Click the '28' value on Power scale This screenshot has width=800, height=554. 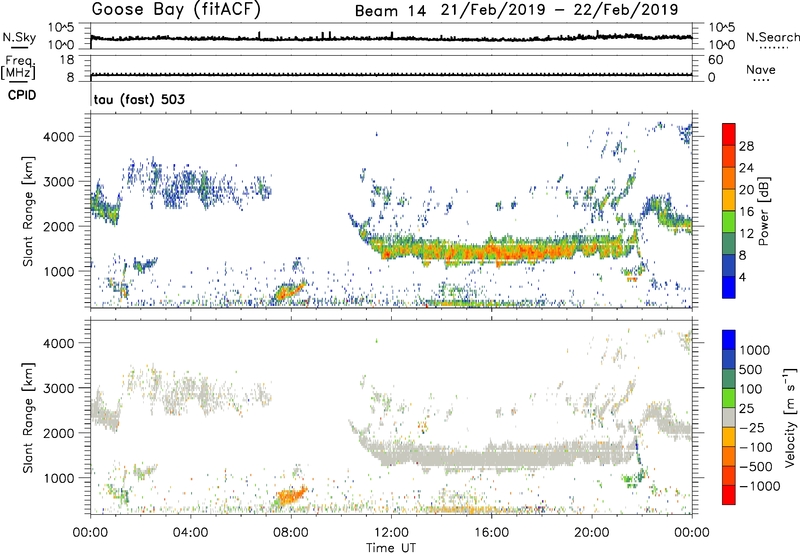pyautogui.click(x=746, y=146)
